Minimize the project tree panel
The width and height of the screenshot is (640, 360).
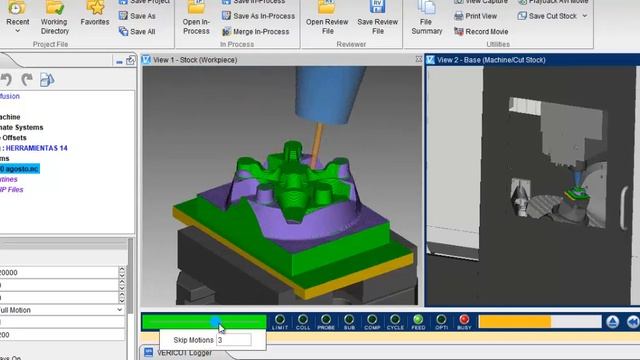(x=119, y=62)
